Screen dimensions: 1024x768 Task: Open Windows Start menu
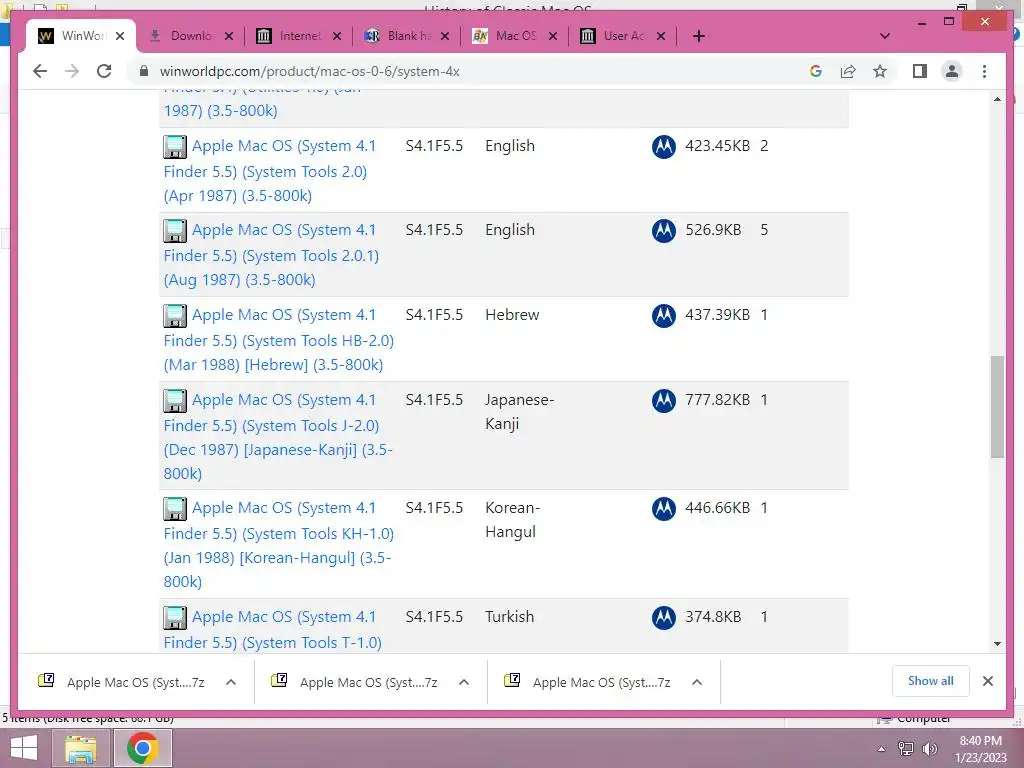[x=24, y=748]
